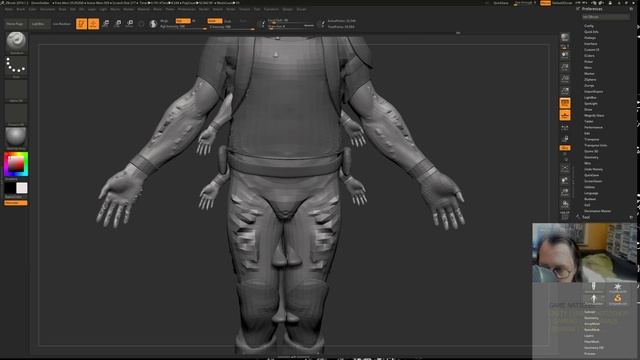Toggle the orange Edit mode icon

tap(81, 24)
